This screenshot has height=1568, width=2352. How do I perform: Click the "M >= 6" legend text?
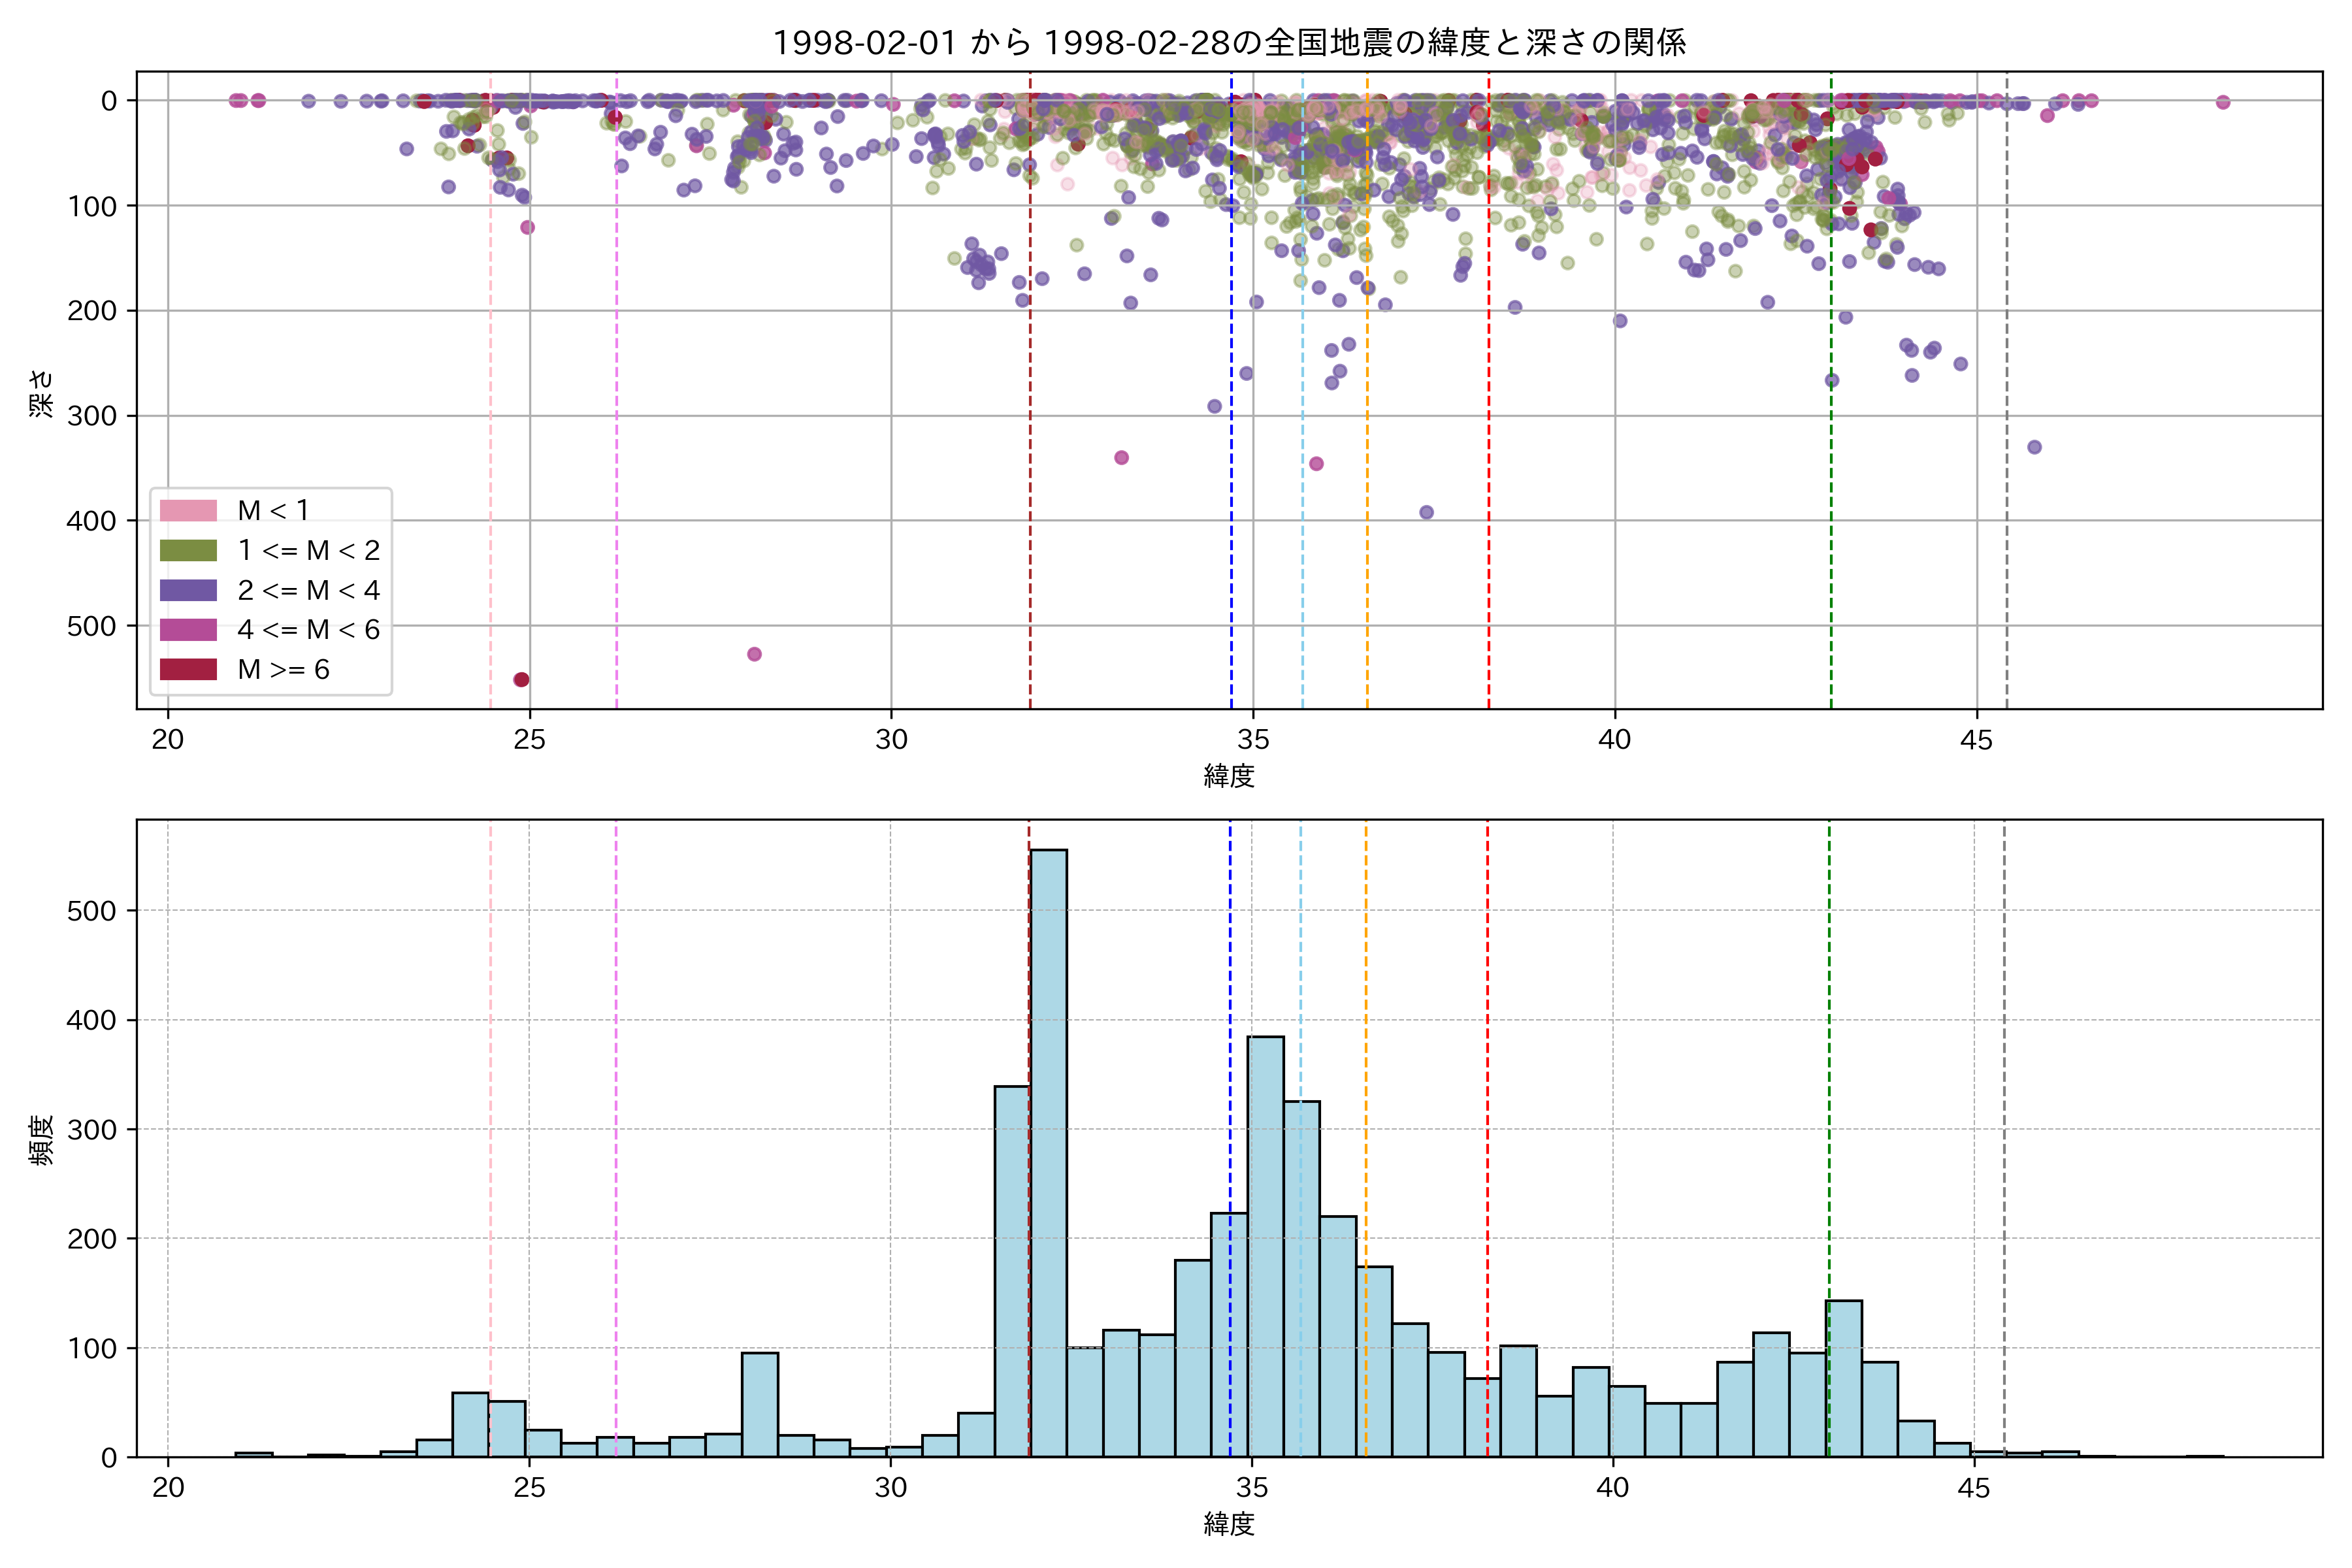(x=283, y=669)
